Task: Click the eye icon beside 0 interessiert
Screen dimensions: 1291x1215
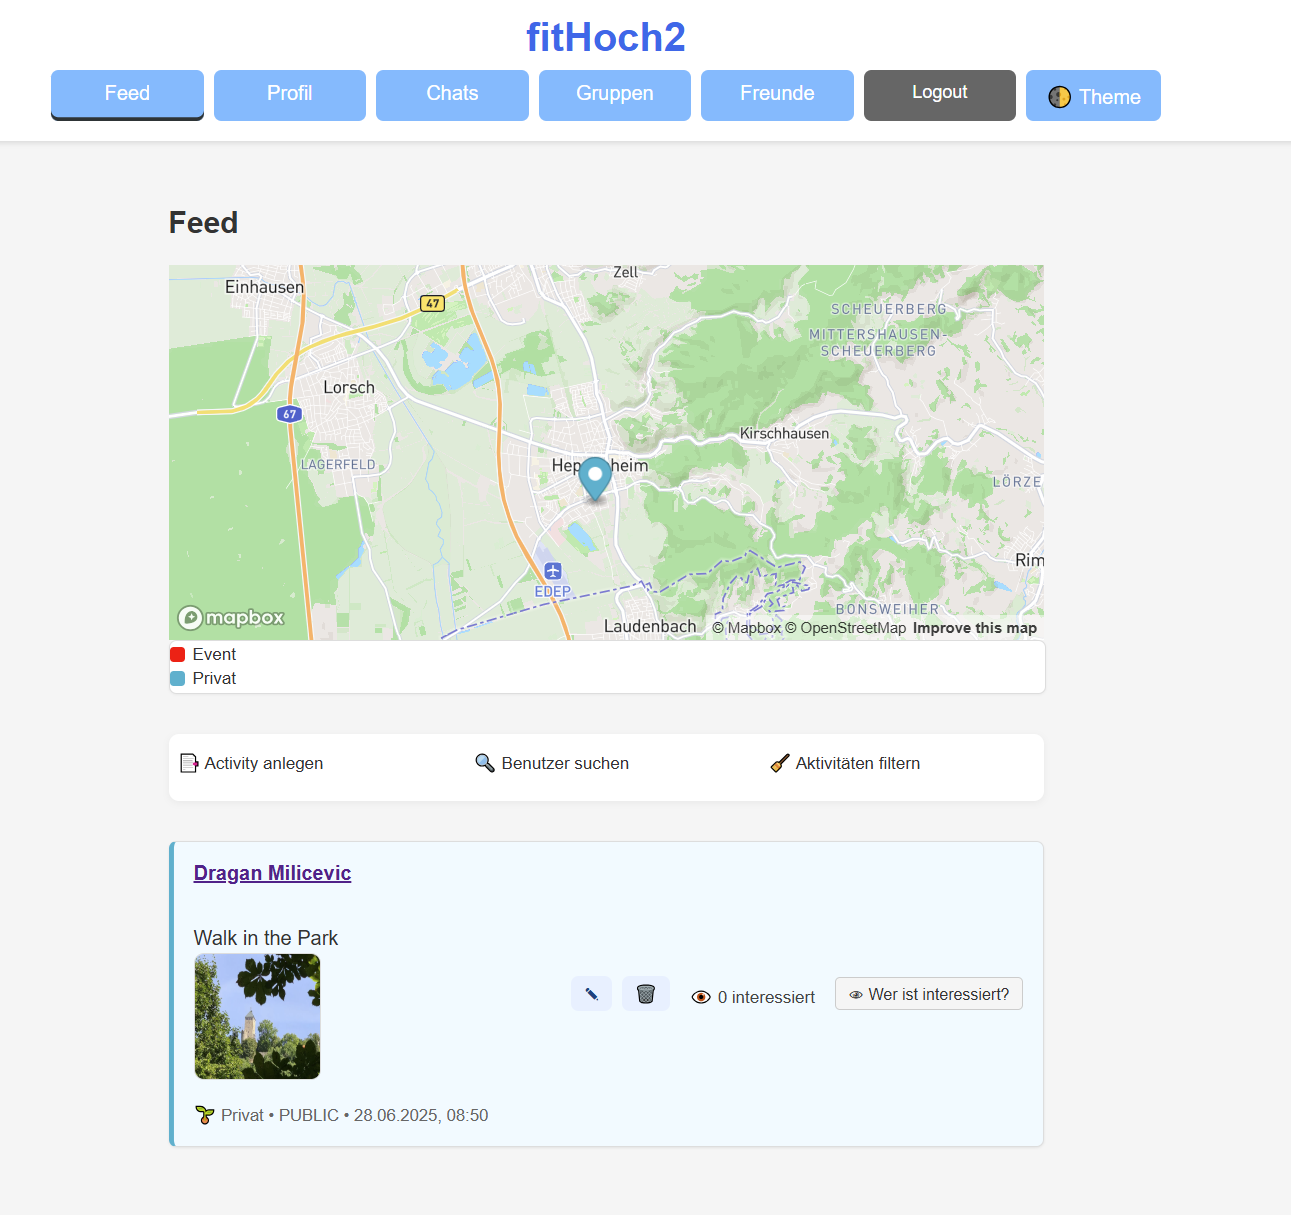Action: click(x=701, y=997)
